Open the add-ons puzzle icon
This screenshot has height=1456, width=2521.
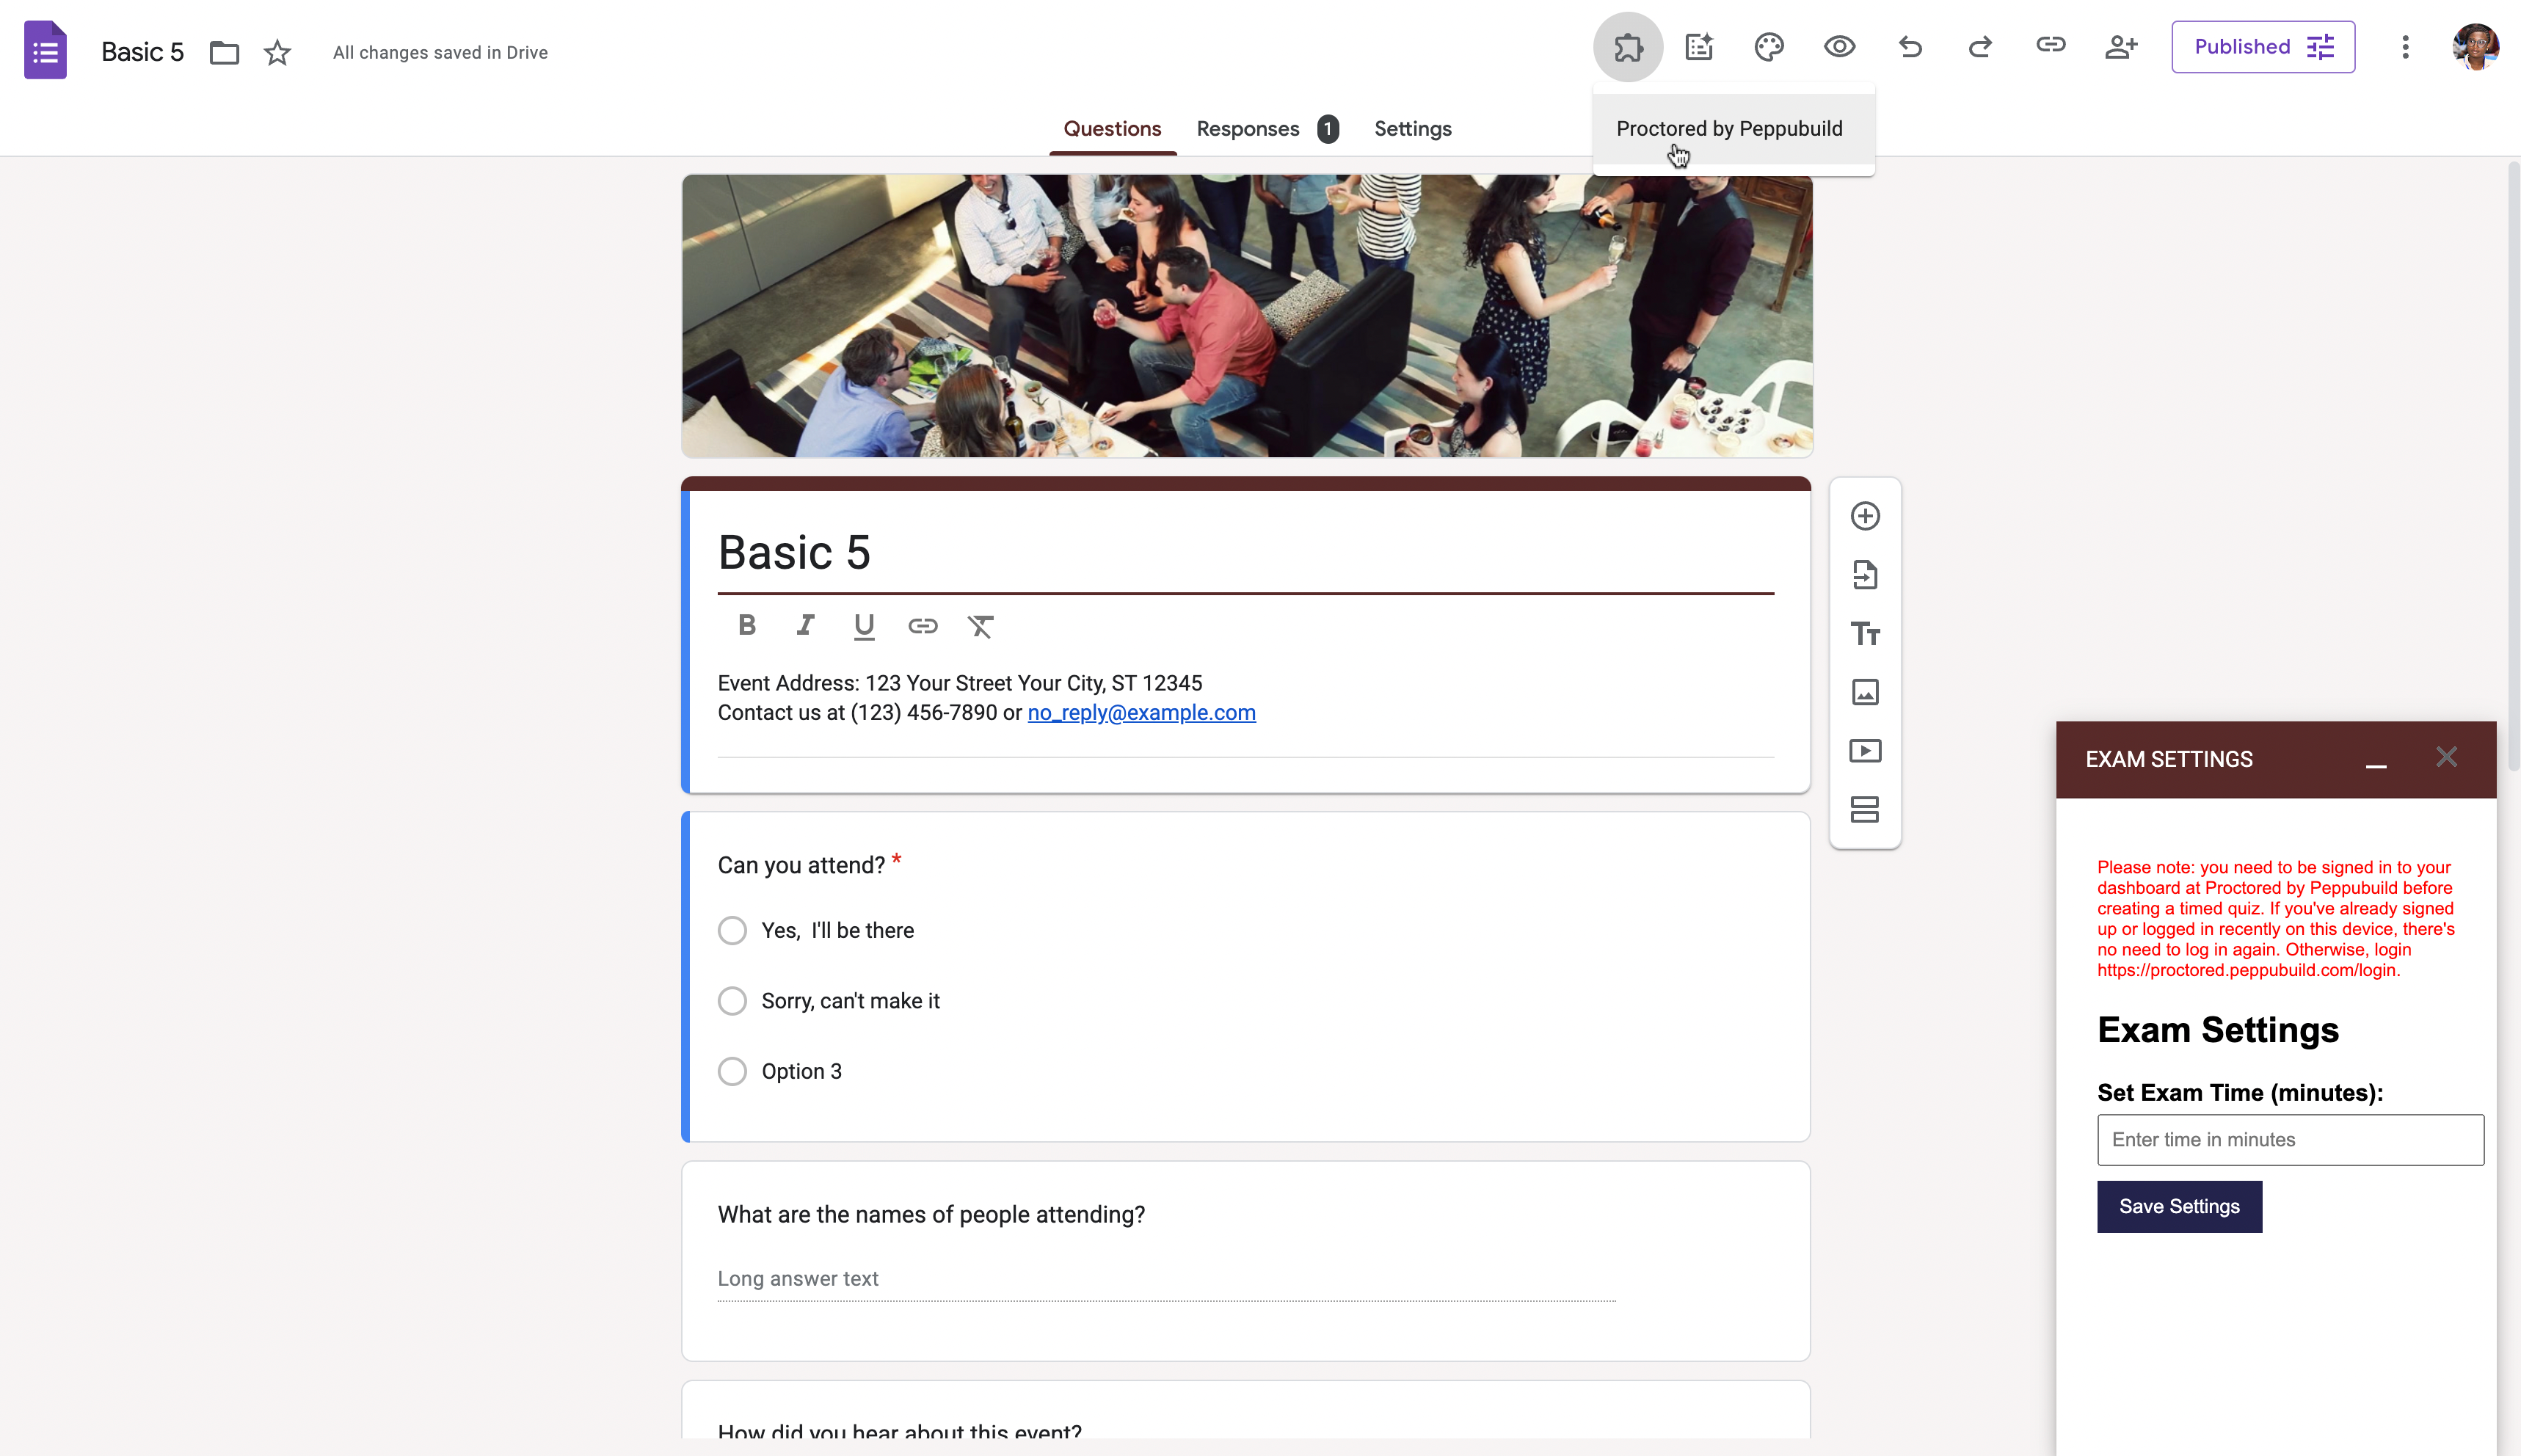coord(1628,47)
